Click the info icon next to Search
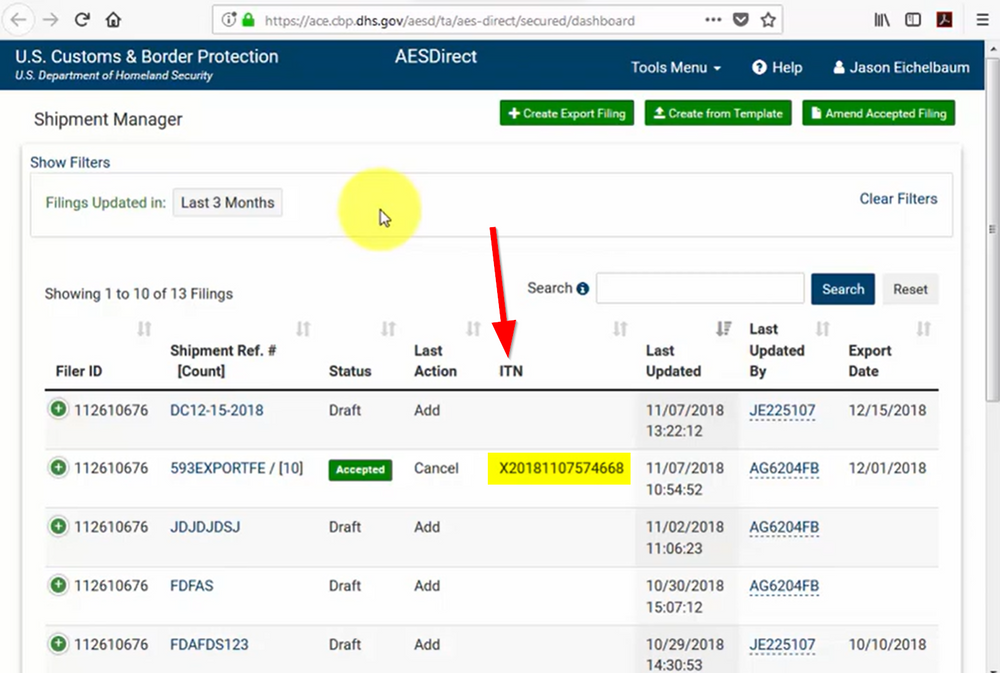The image size is (1000, 673). (583, 288)
